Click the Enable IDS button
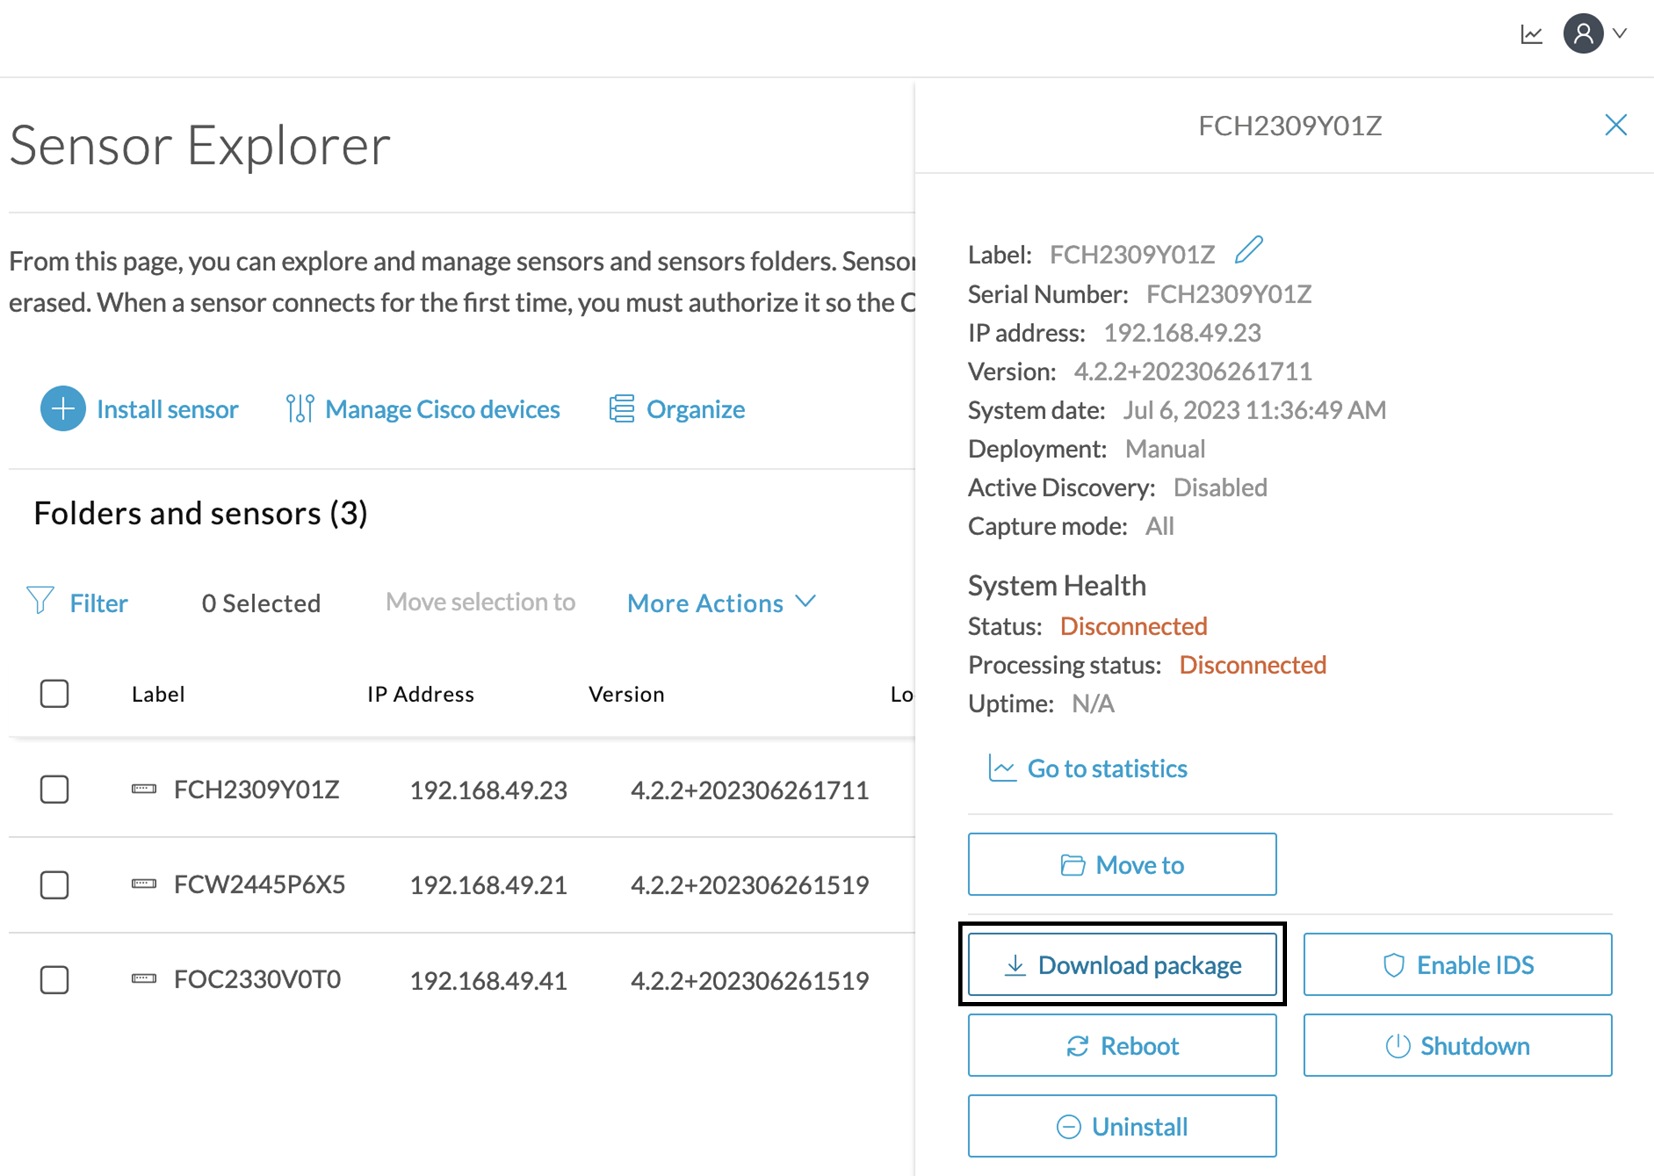 click(x=1457, y=965)
